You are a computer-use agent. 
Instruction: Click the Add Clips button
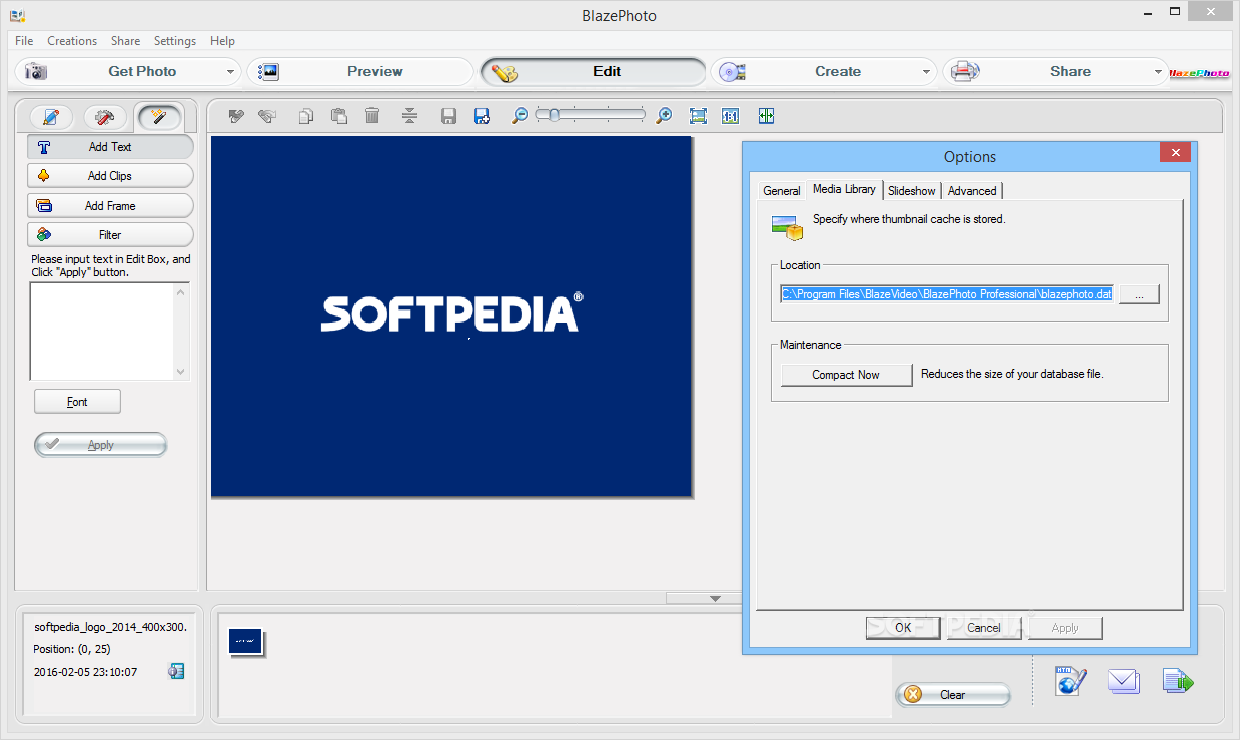coord(110,176)
